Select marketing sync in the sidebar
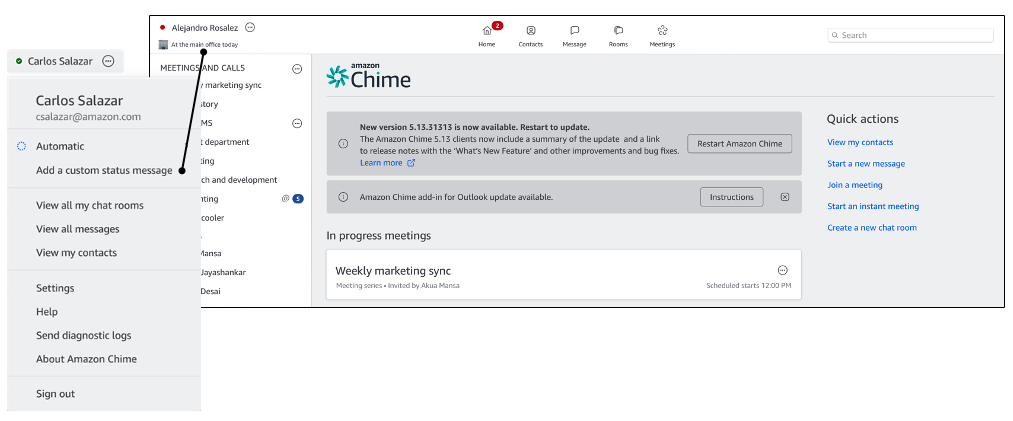Image resolution: width=1013 pixels, height=421 pixels. click(x=231, y=85)
